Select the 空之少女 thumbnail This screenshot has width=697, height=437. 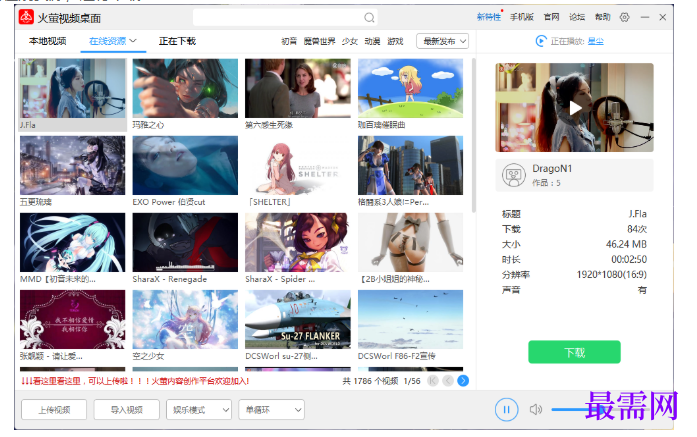[x=185, y=319]
